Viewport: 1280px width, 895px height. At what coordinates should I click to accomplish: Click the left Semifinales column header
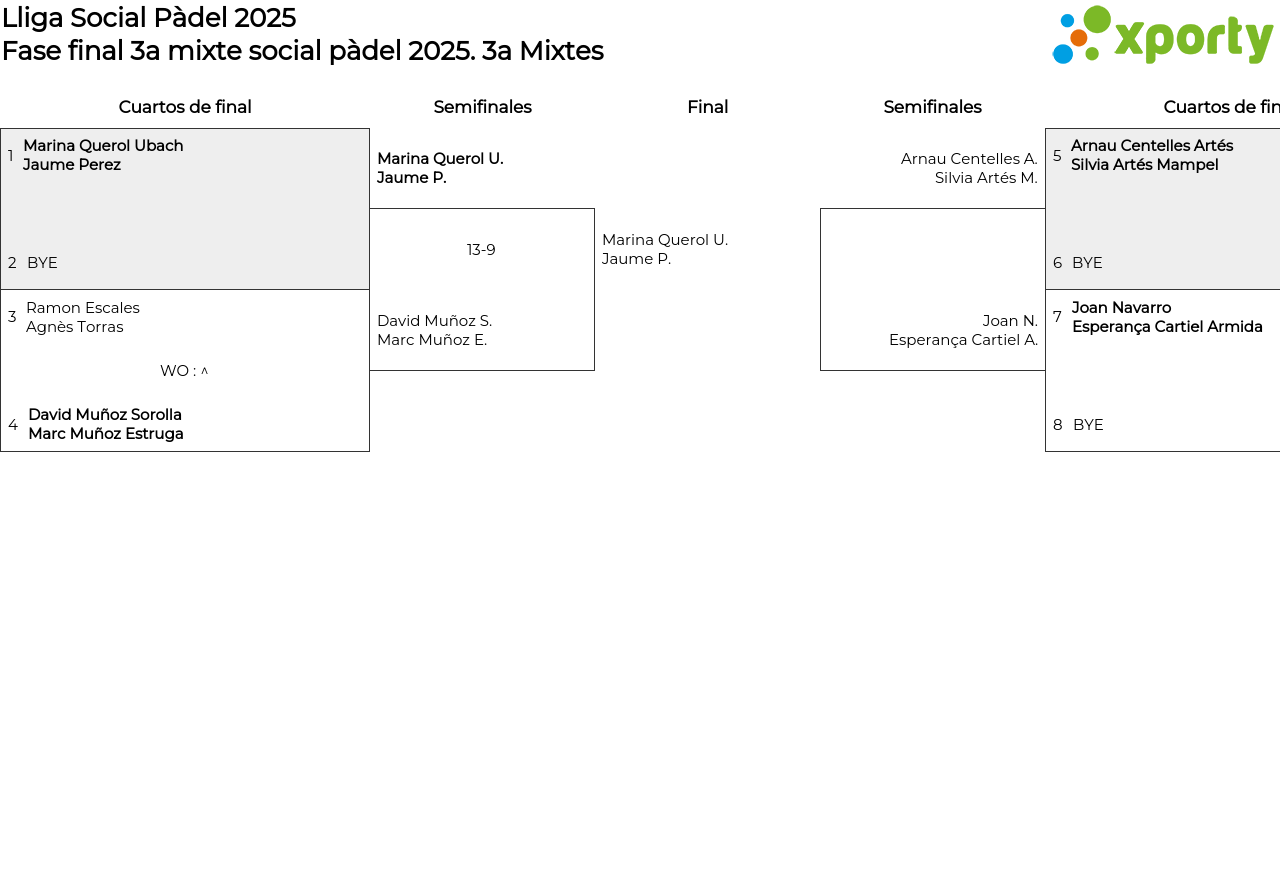482,107
